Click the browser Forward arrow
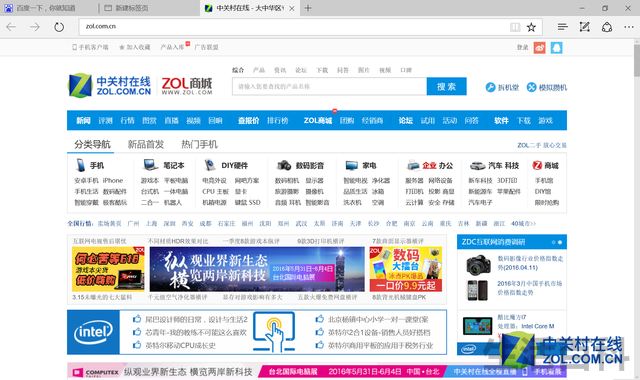 point(35,27)
